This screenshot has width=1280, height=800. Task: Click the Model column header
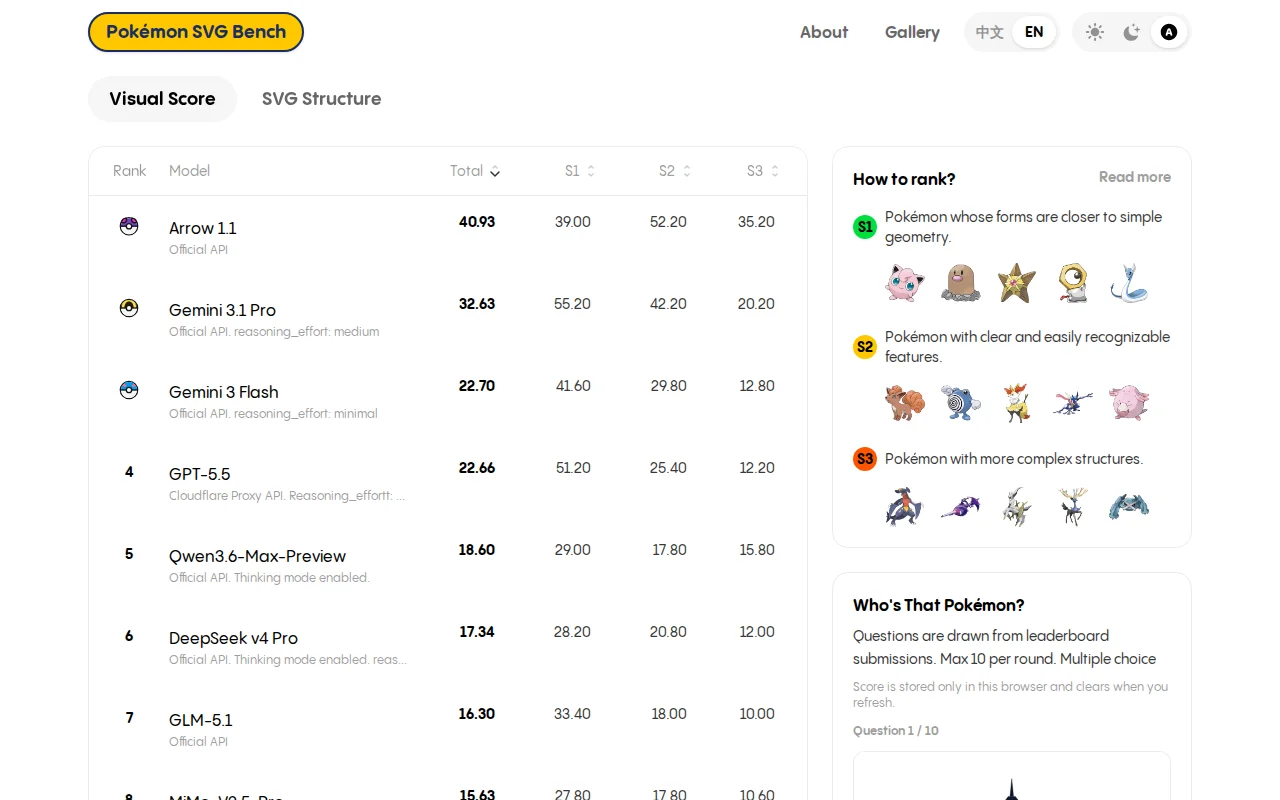189,171
